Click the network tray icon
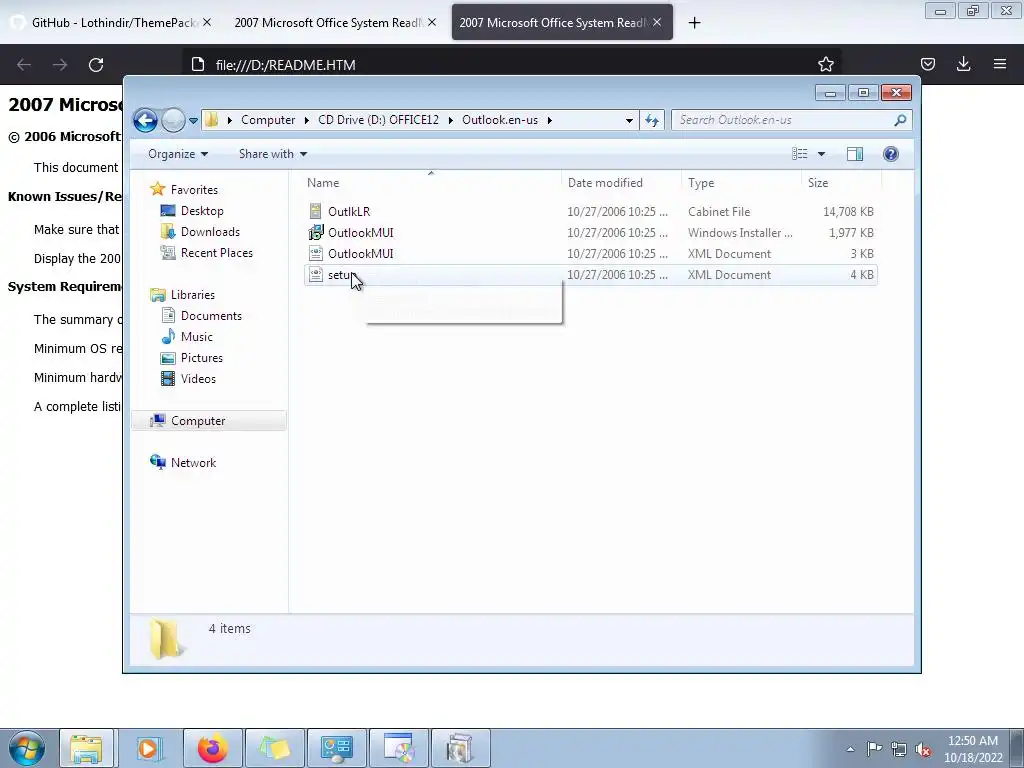 click(x=899, y=749)
